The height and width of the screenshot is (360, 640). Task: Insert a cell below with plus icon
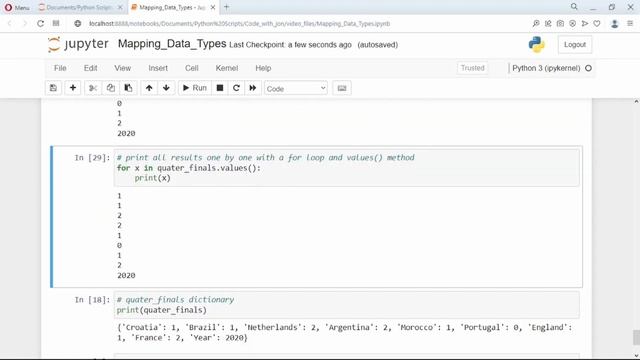73,88
